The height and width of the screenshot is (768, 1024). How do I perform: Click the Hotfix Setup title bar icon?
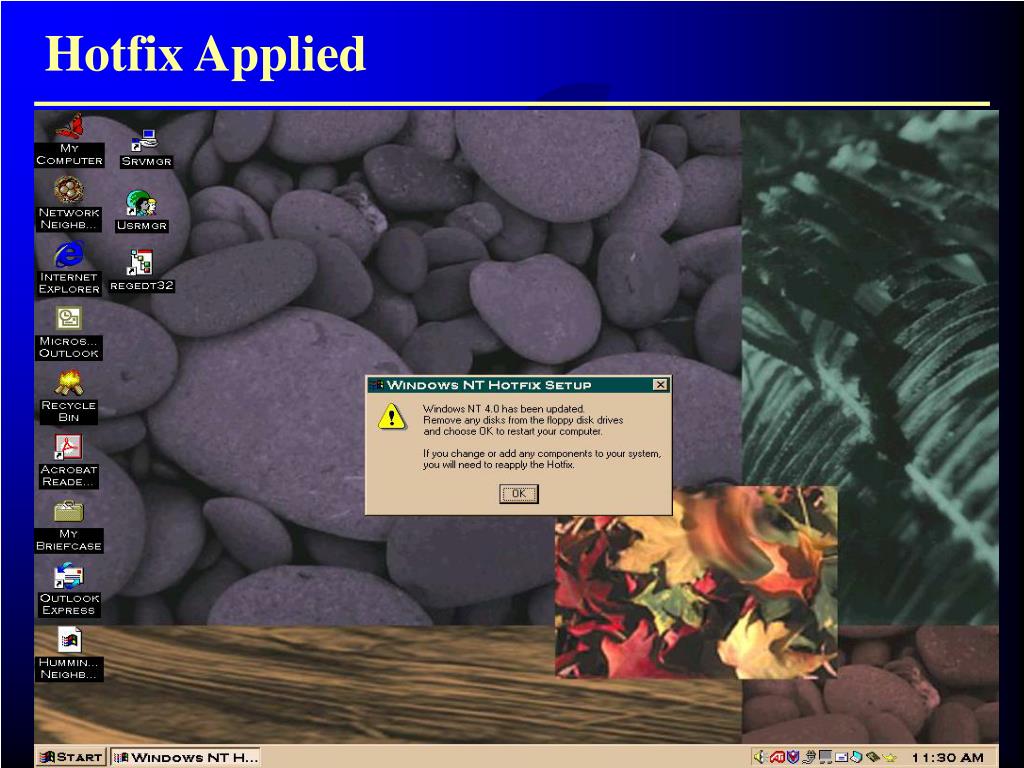[x=376, y=385]
